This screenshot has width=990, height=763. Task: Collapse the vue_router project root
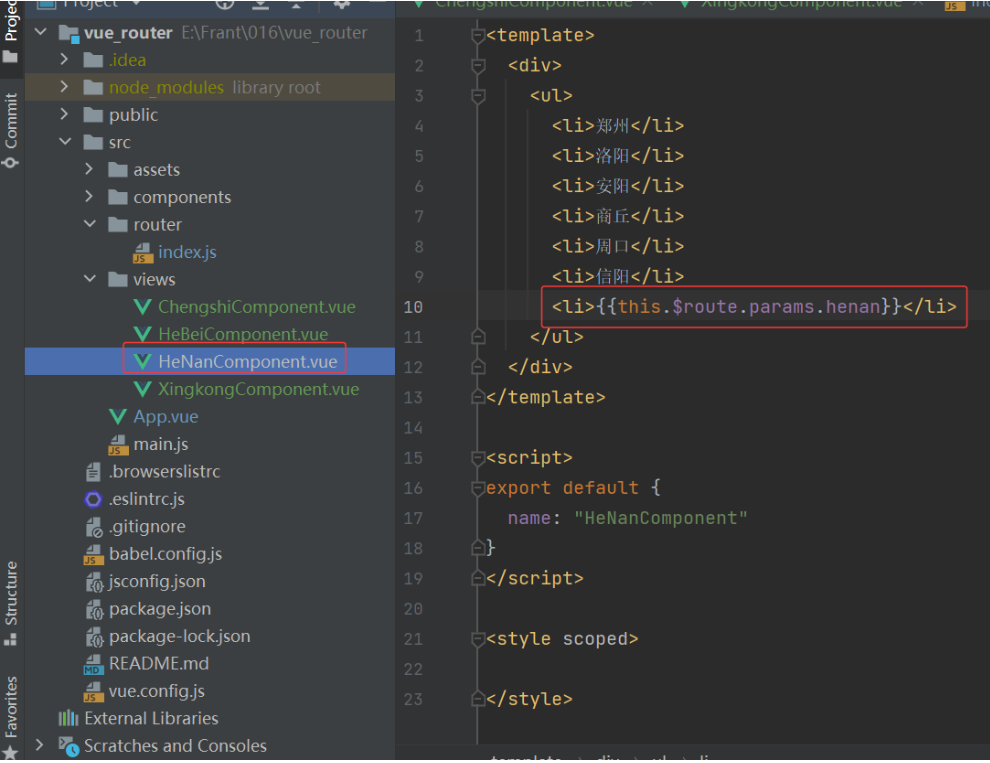(40, 32)
